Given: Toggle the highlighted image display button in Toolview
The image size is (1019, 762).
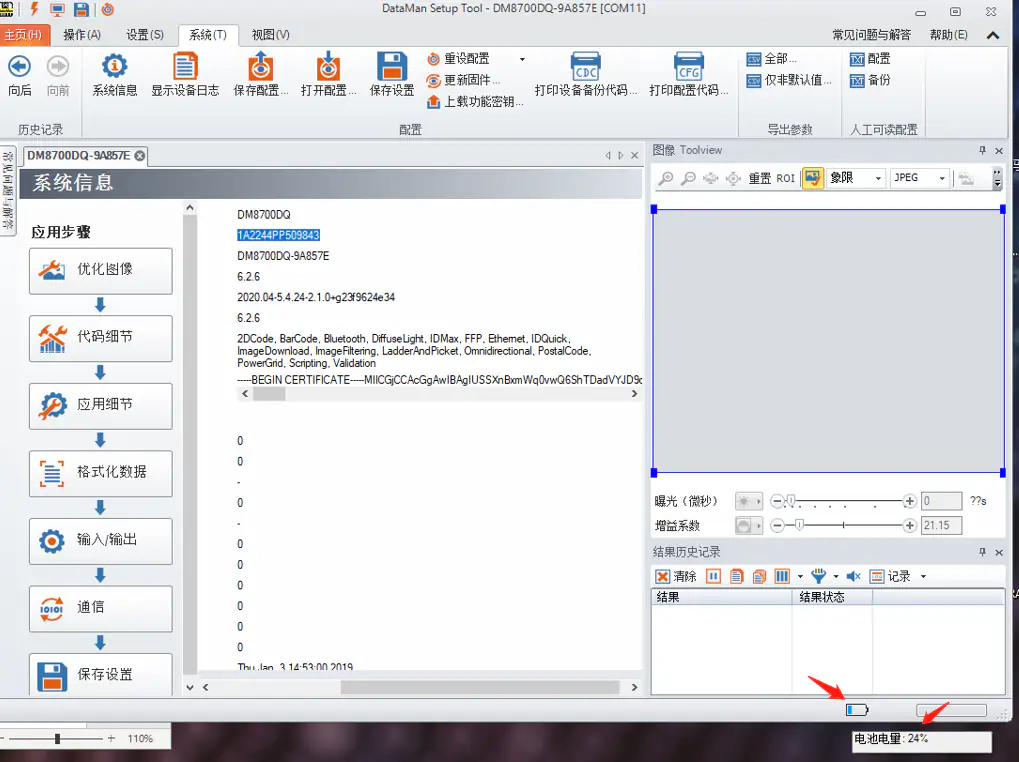Looking at the screenshot, I should (812, 178).
